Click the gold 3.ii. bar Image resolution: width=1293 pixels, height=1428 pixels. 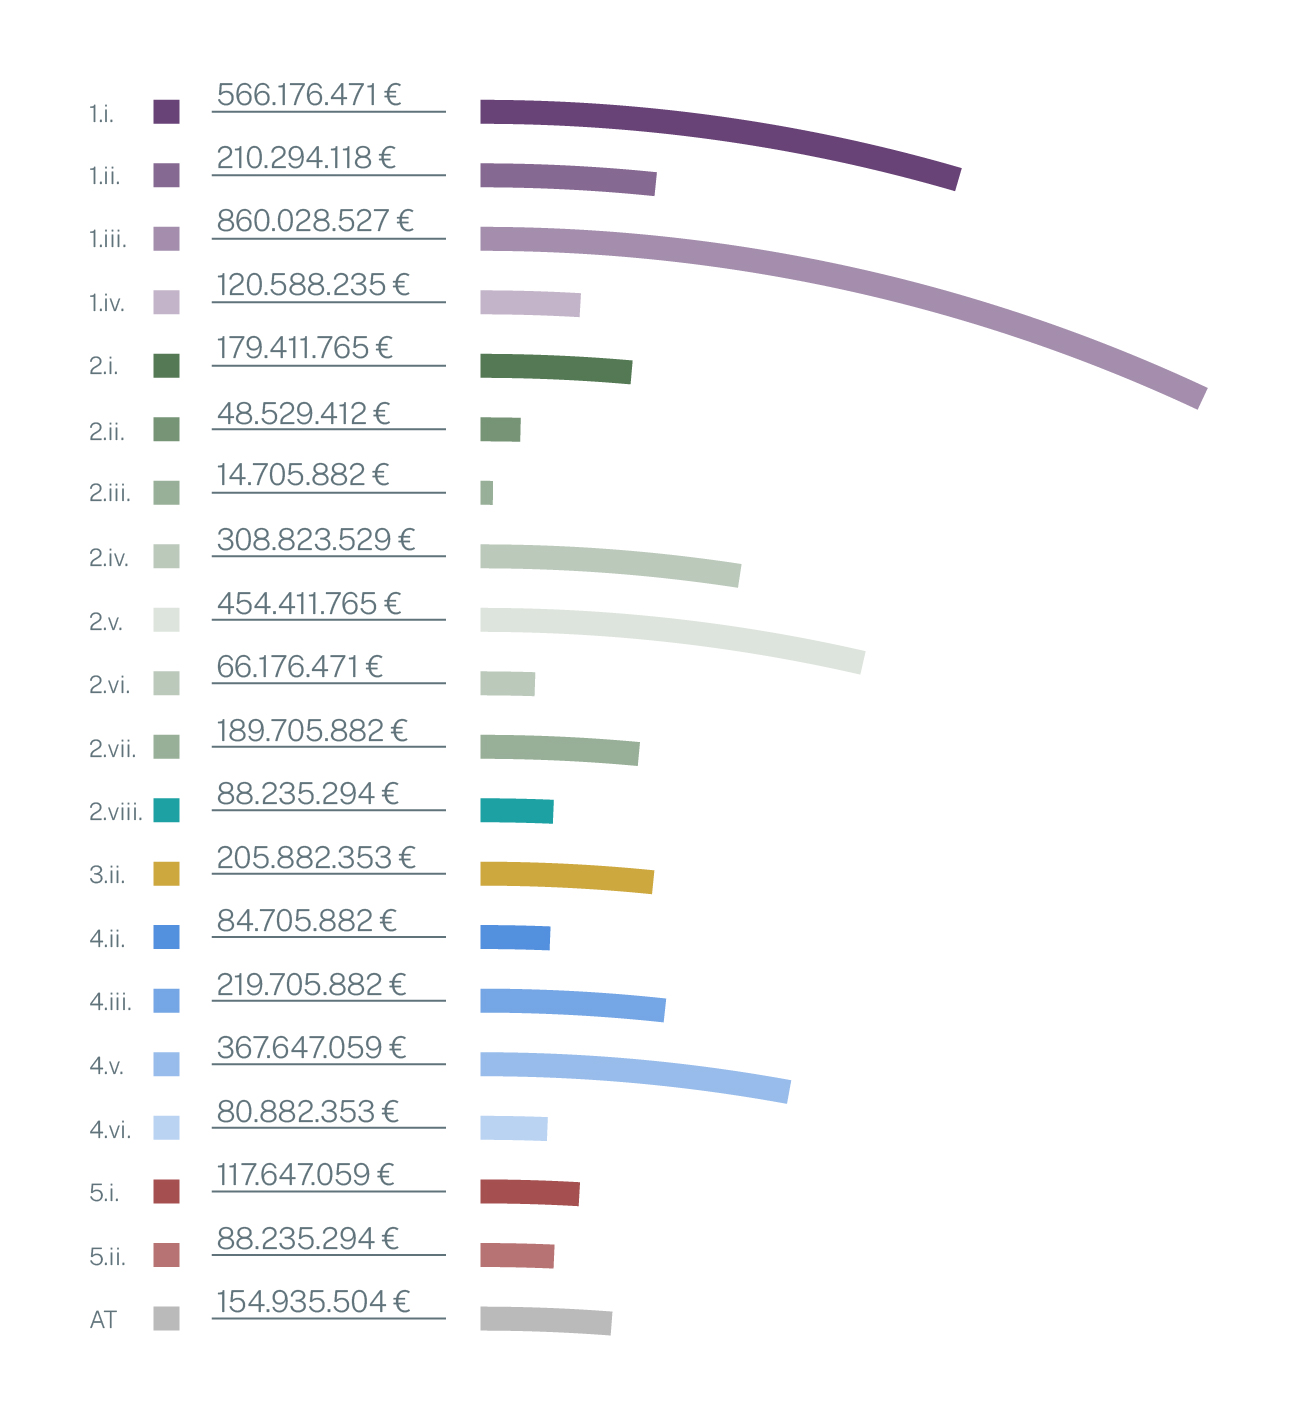pyautogui.click(x=567, y=876)
